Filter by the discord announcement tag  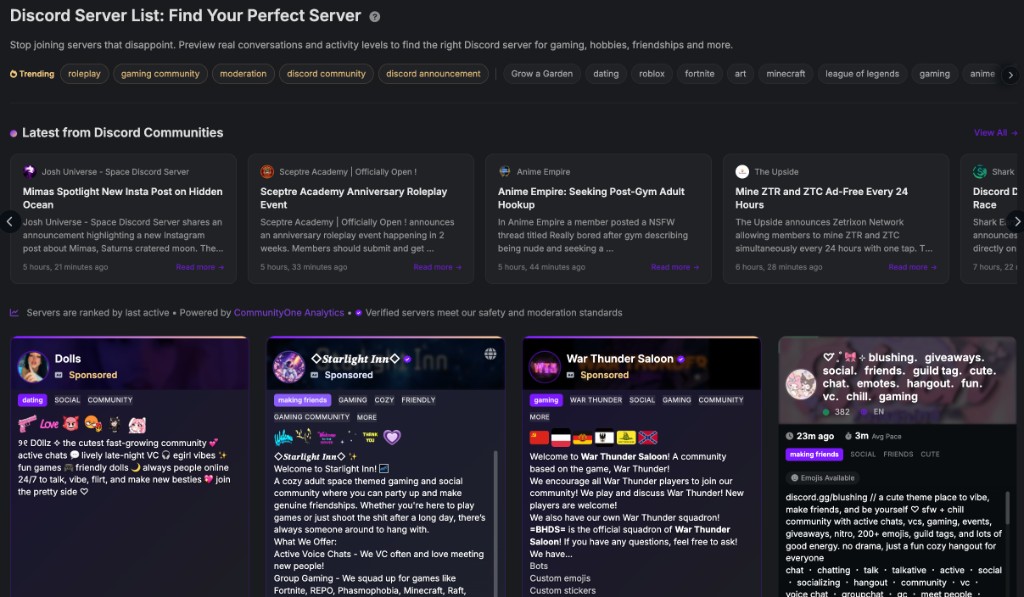433,74
